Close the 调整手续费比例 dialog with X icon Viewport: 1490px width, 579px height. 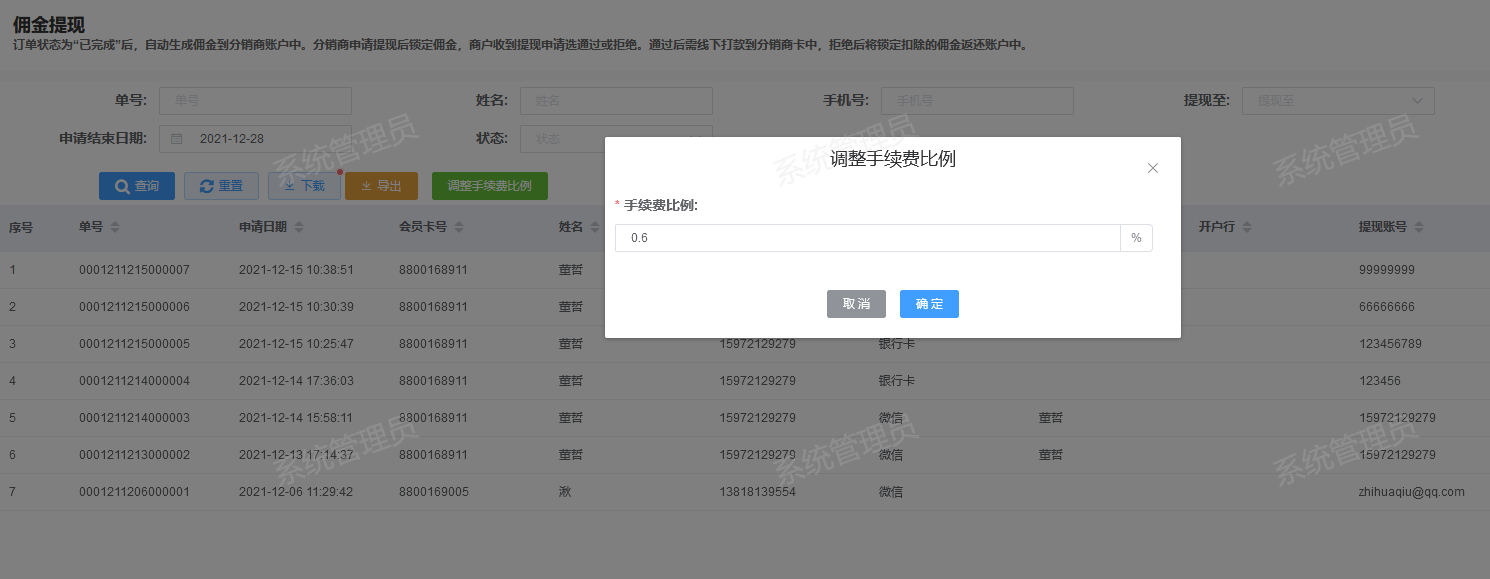pyautogui.click(x=1152, y=168)
